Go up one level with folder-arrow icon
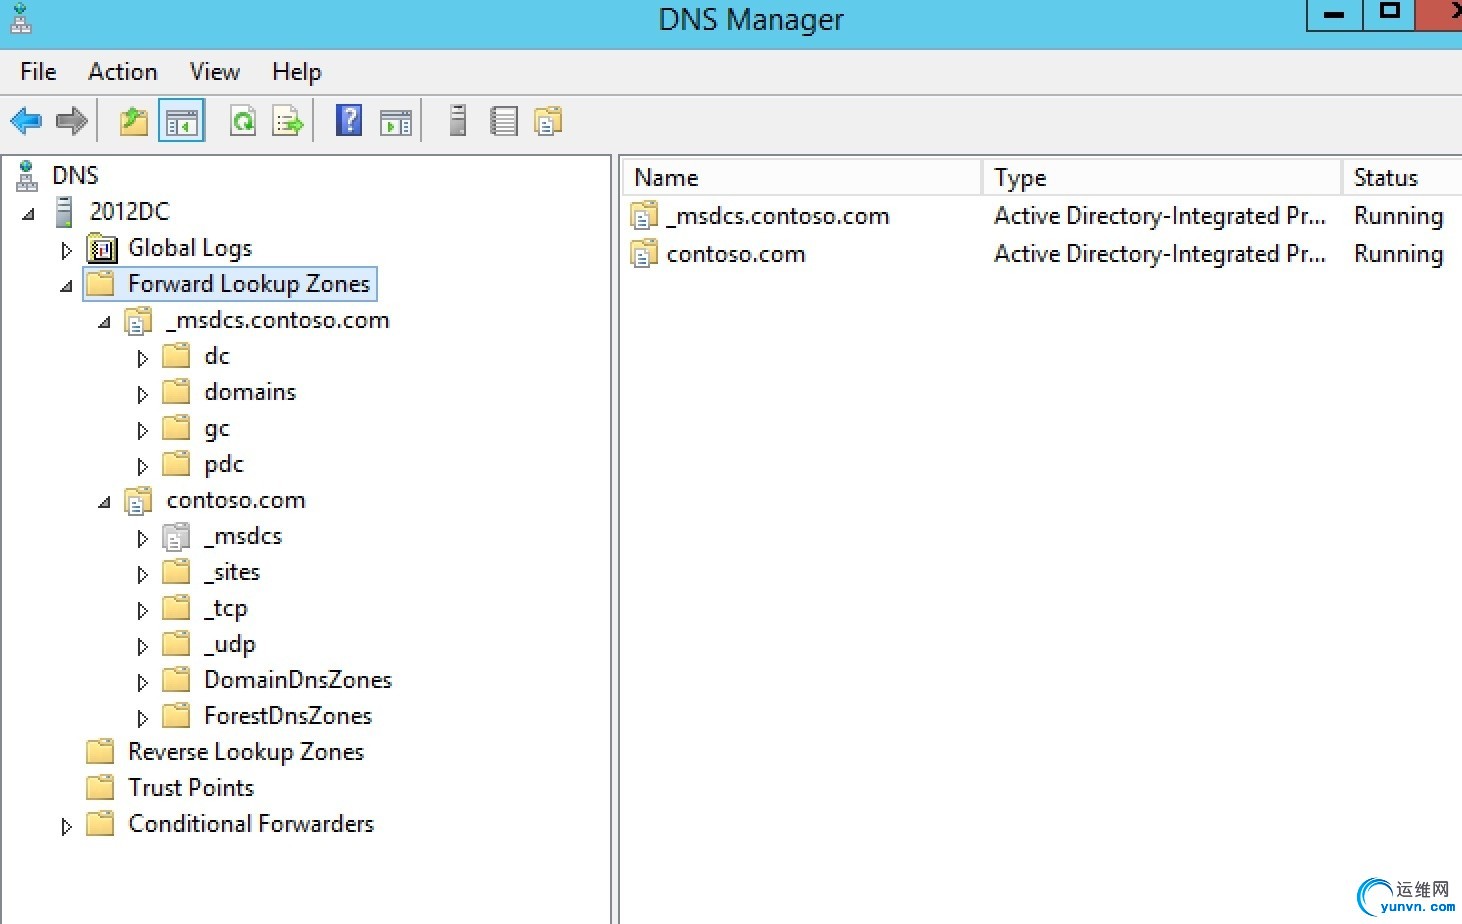Viewport: 1462px width, 924px height. point(134,122)
